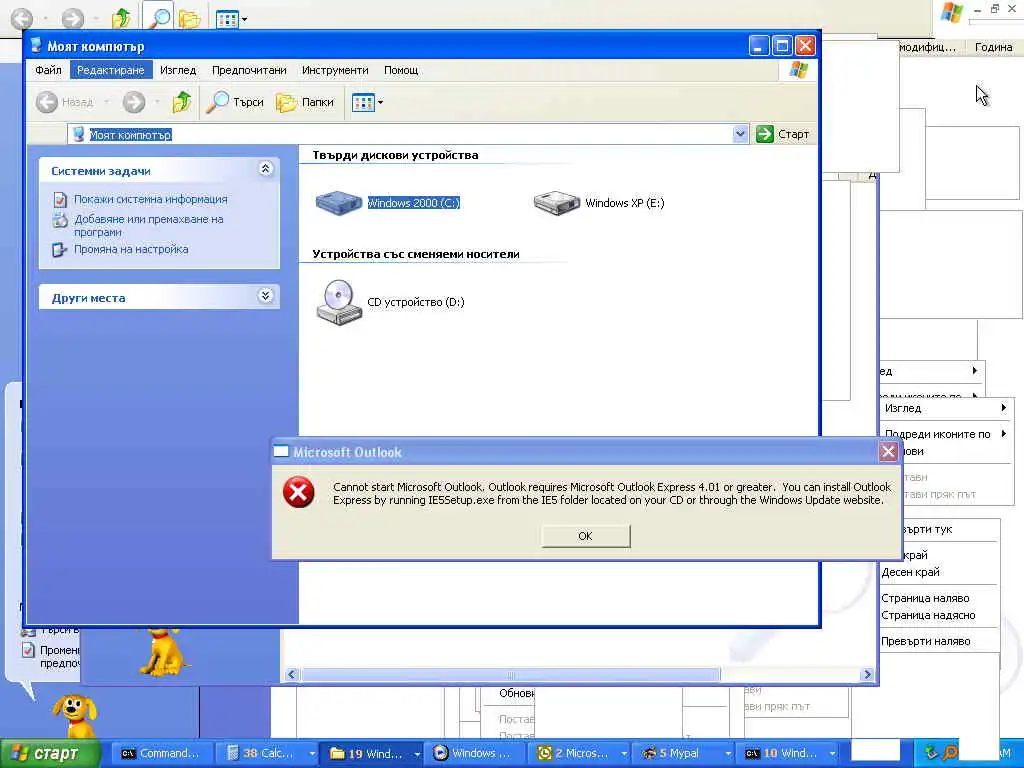Screen dimensions: 1024x768
Task: Open the старт Start button
Action: (51, 753)
